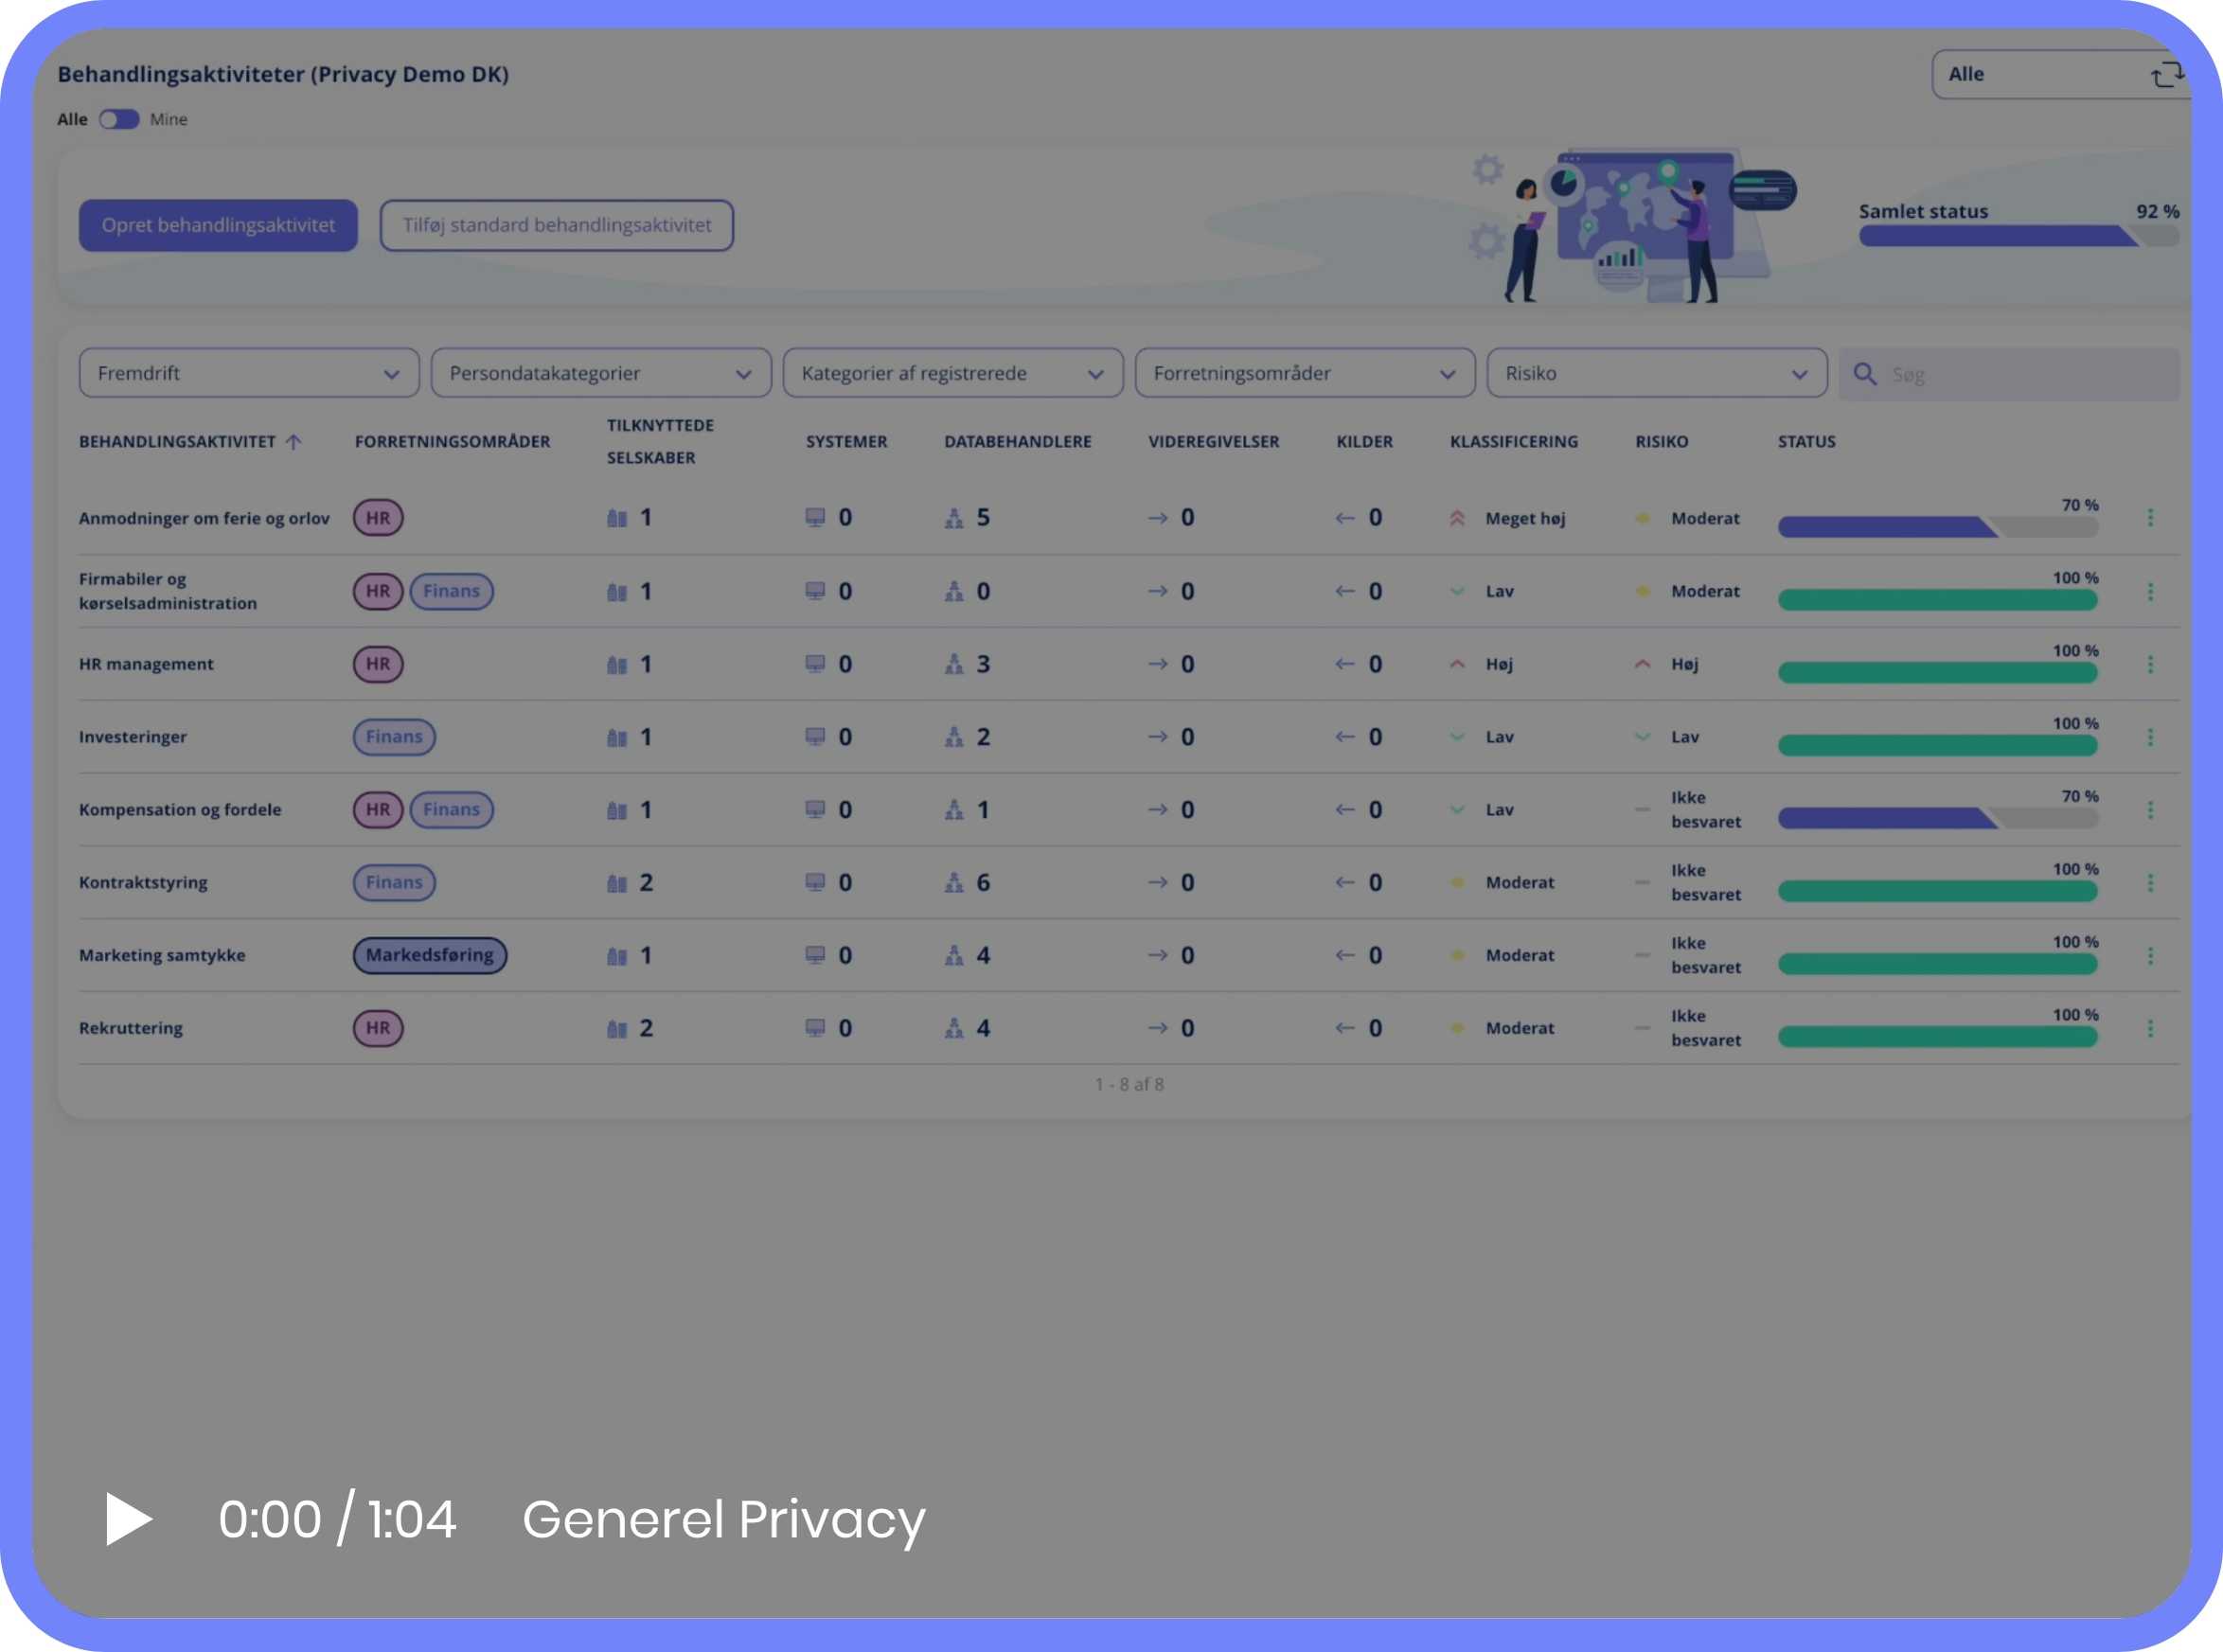Open three-dot menu for Firmabiler row
This screenshot has height=1652, width=2223.
[x=2150, y=591]
